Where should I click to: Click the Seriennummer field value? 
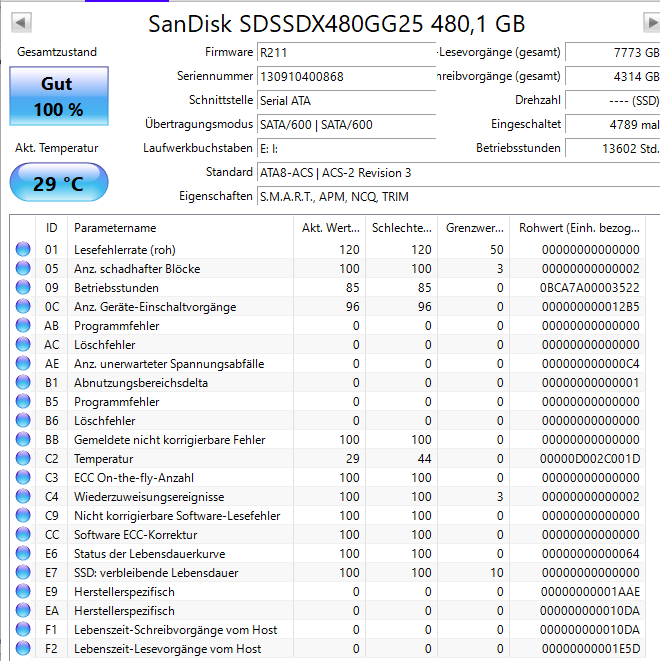point(345,76)
